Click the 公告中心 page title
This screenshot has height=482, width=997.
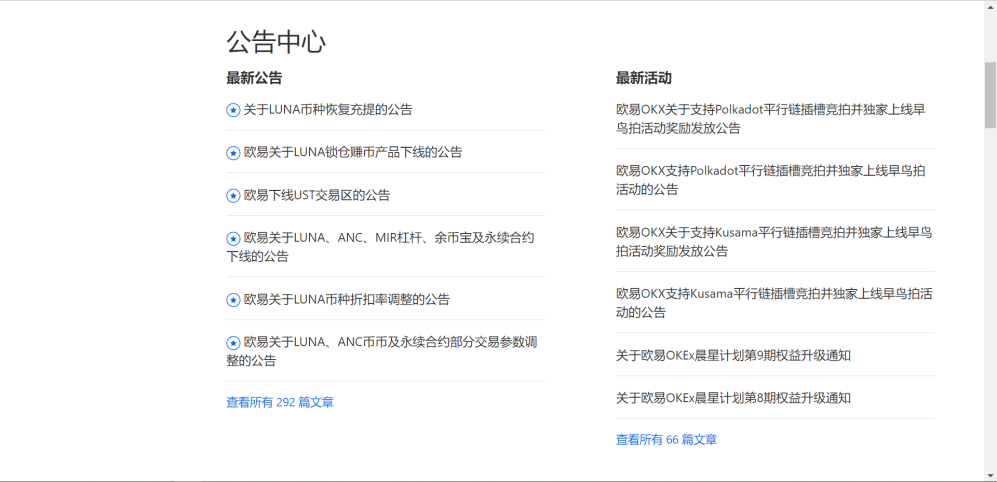click(x=276, y=43)
